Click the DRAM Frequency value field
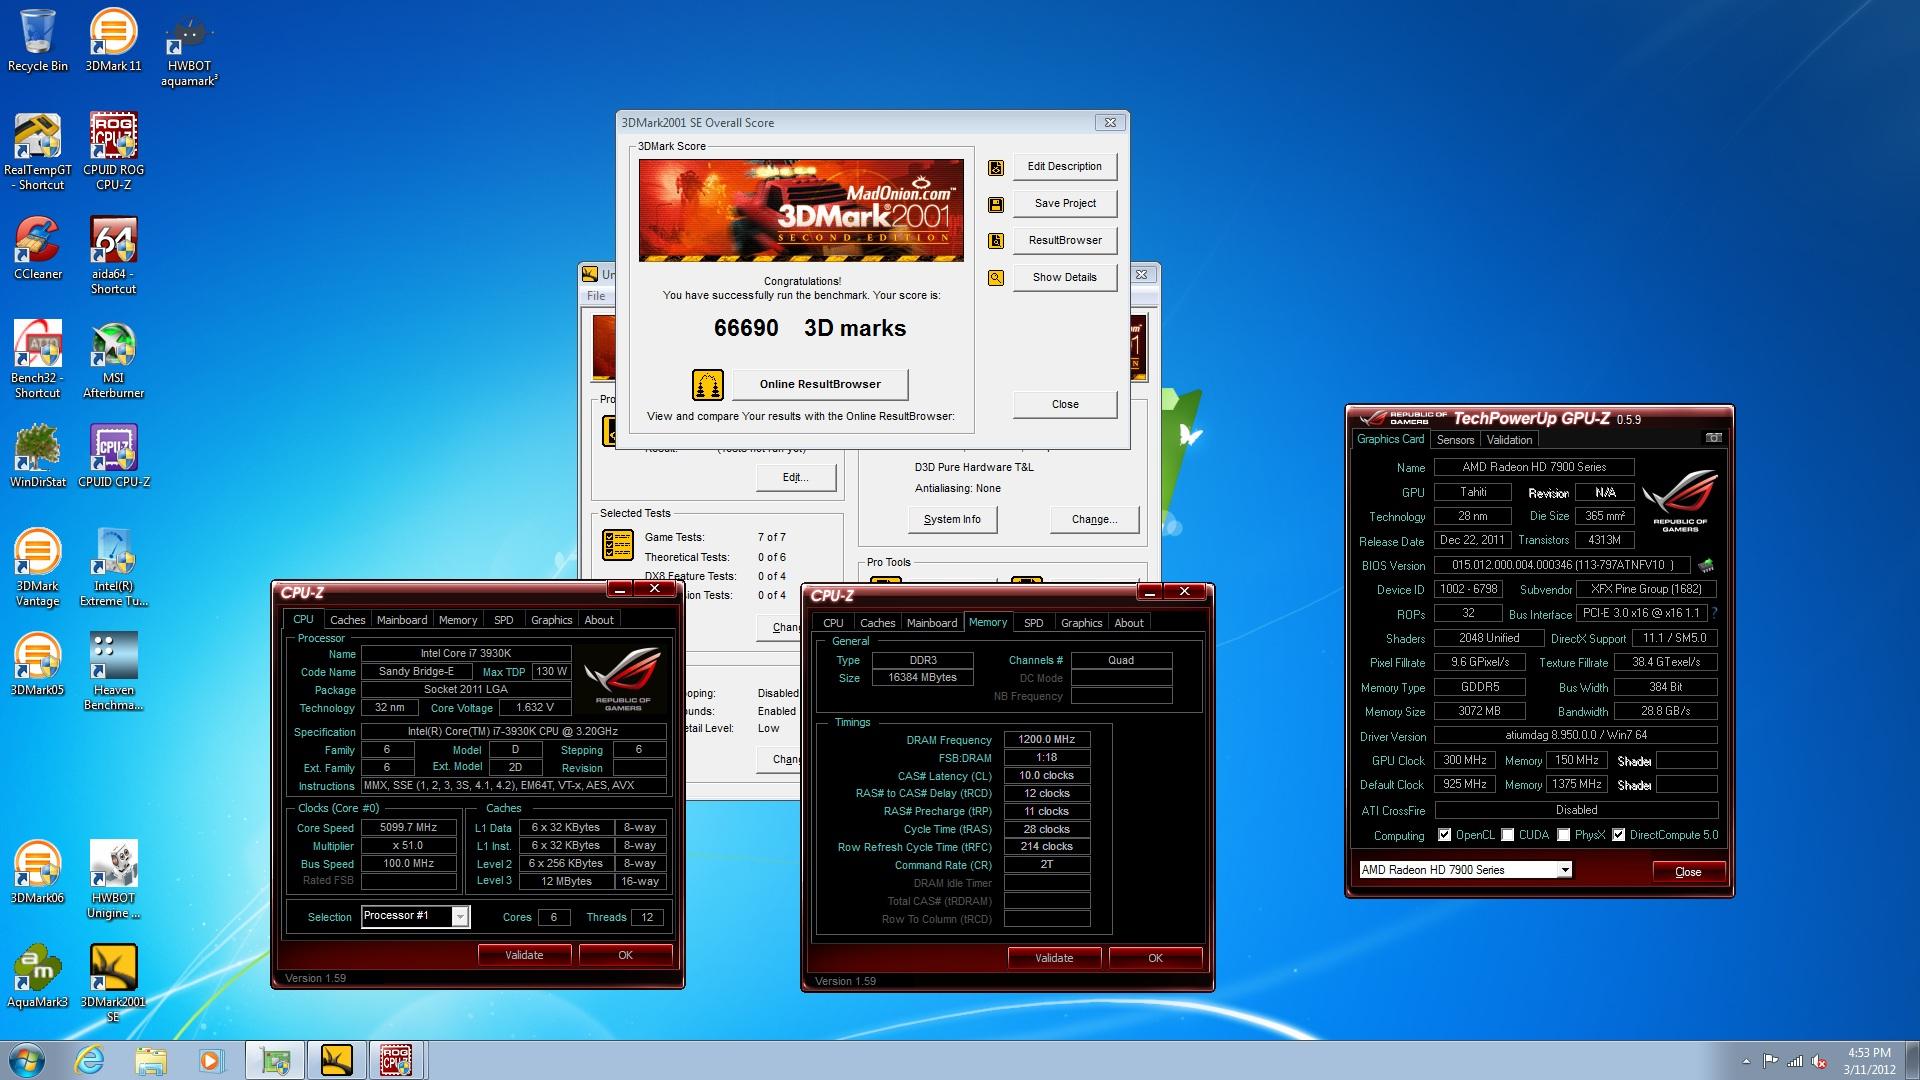 1046,740
